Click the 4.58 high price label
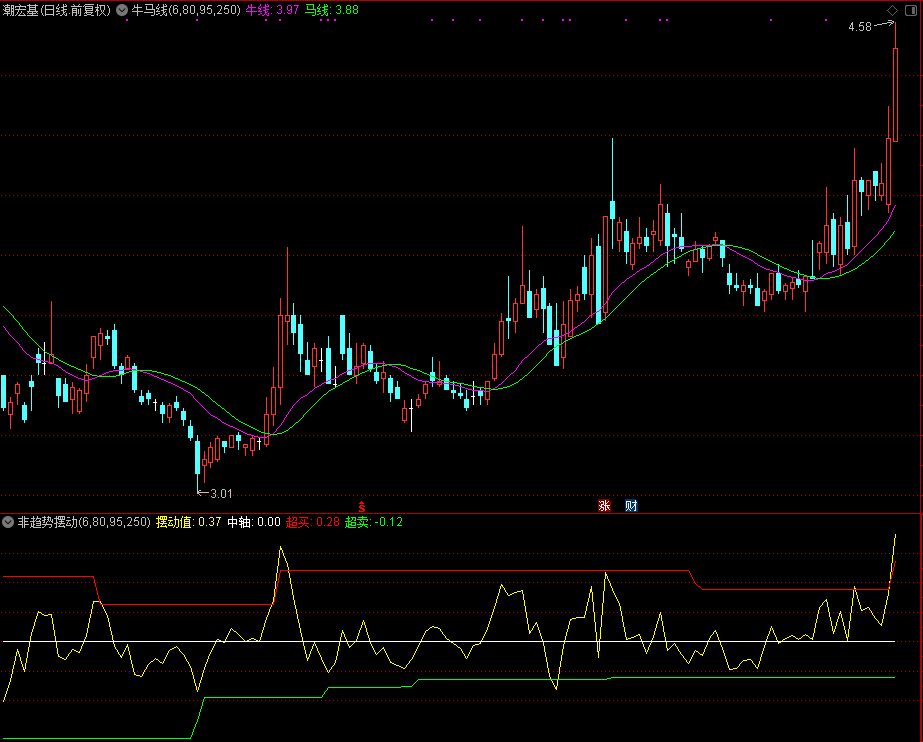The width and height of the screenshot is (923, 742). click(859, 27)
